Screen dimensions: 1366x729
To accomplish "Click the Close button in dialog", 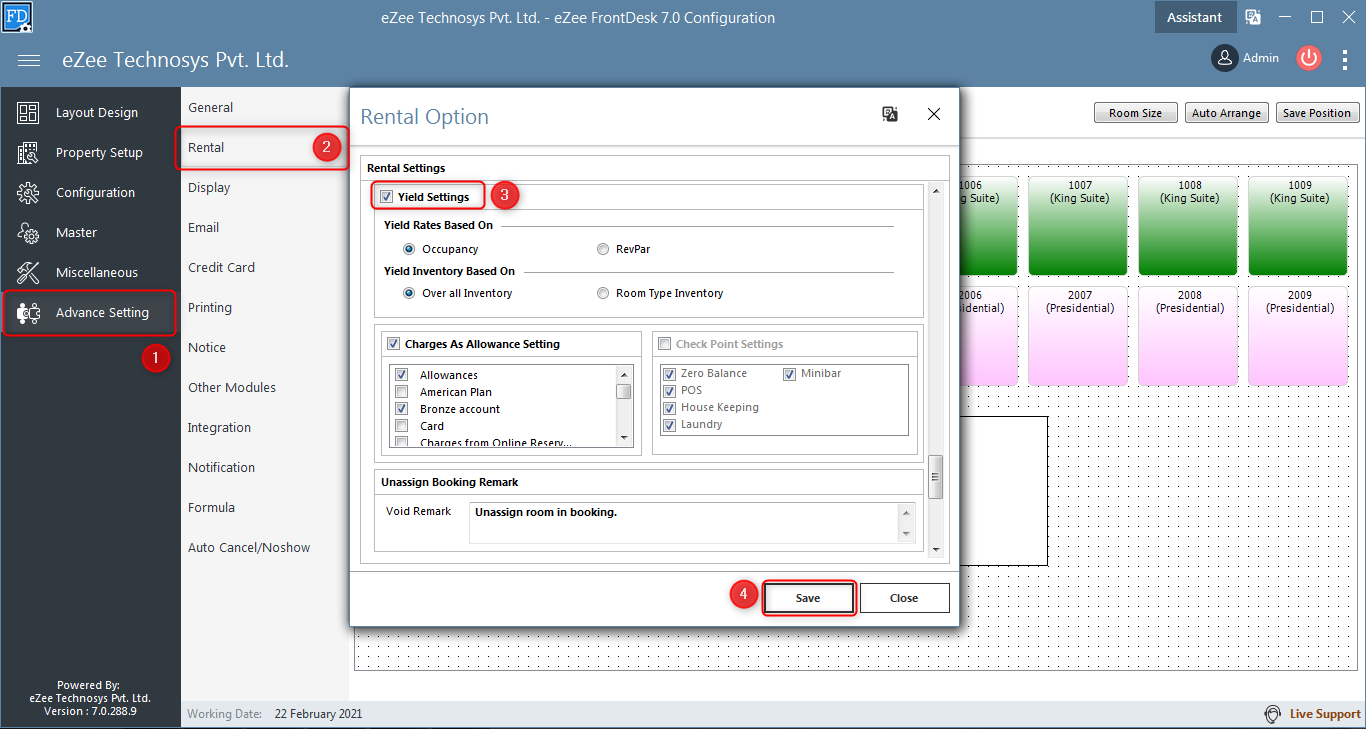I will [x=904, y=598].
